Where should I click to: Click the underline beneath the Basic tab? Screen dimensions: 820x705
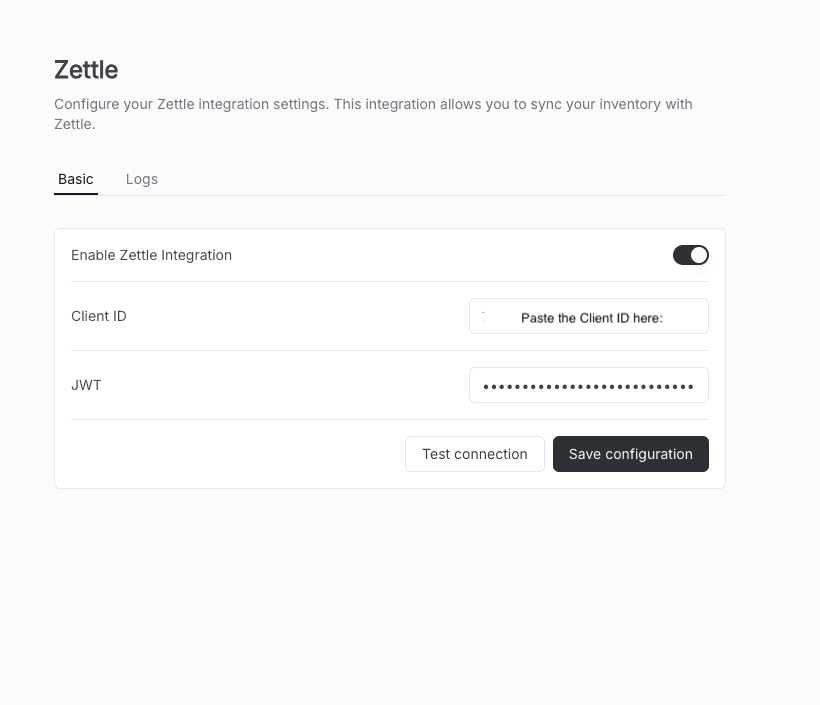coord(76,194)
